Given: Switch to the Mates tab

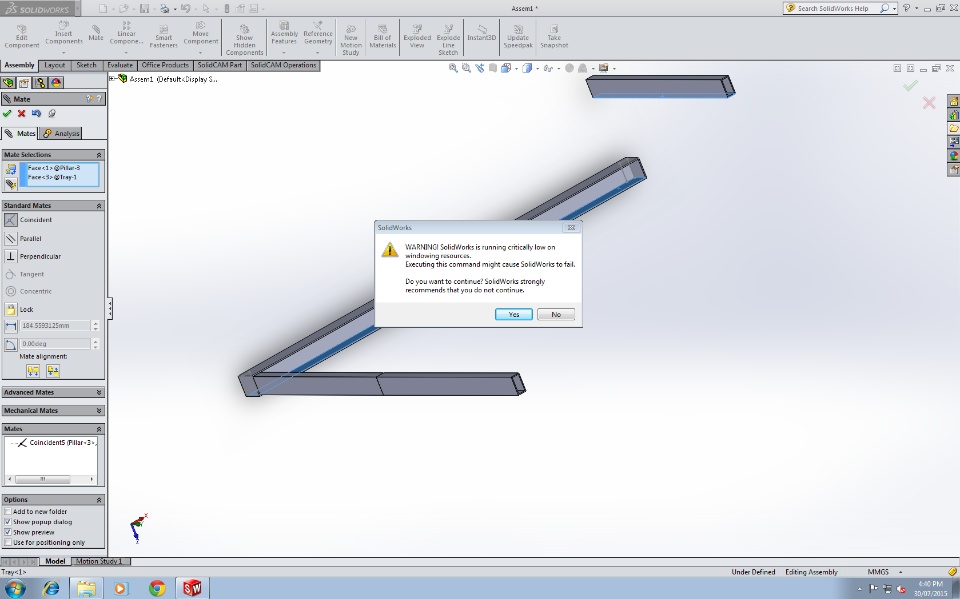Looking at the screenshot, I should (x=20, y=133).
